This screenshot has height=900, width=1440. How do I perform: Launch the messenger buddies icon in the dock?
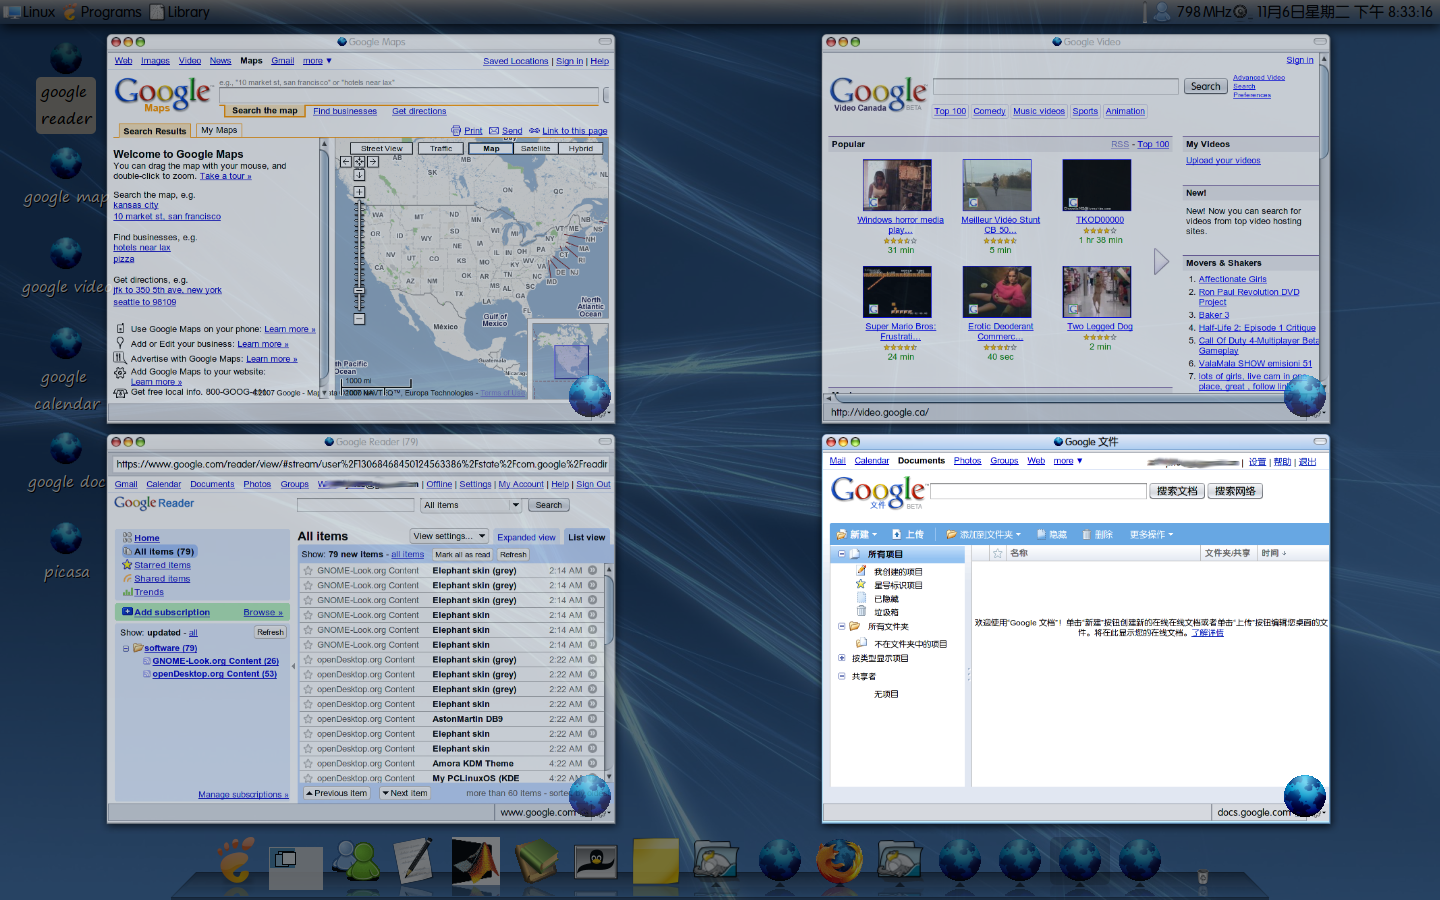point(355,862)
